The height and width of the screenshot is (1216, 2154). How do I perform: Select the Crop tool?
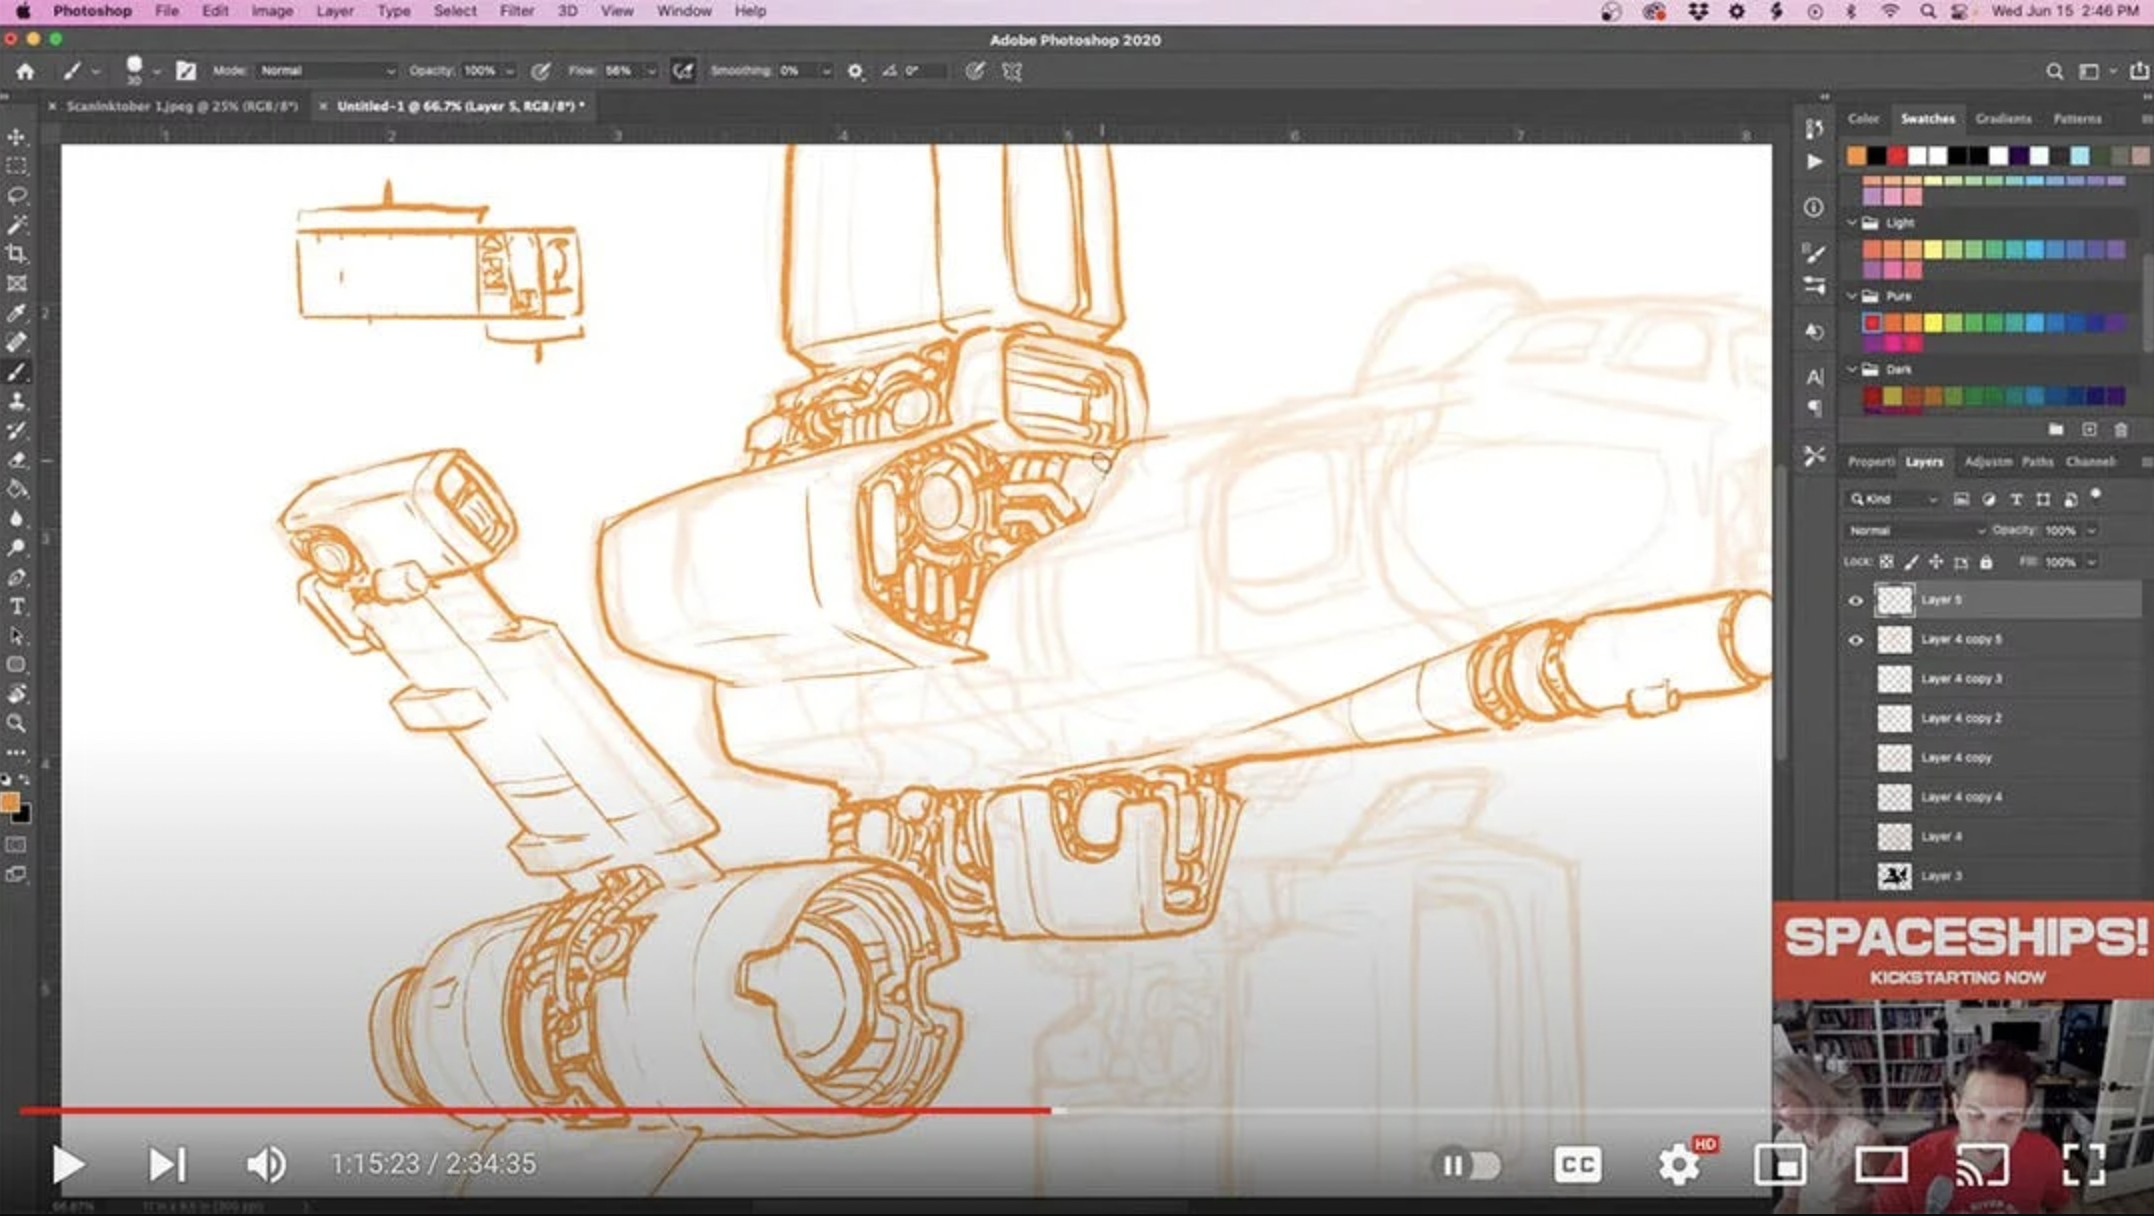coord(17,254)
